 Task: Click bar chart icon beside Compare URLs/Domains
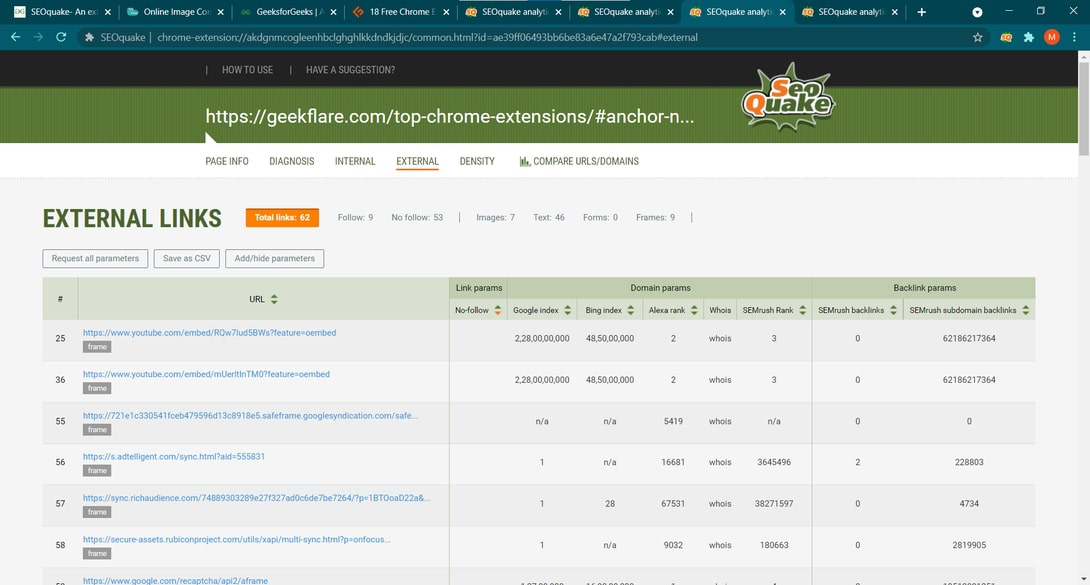(524, 161)
